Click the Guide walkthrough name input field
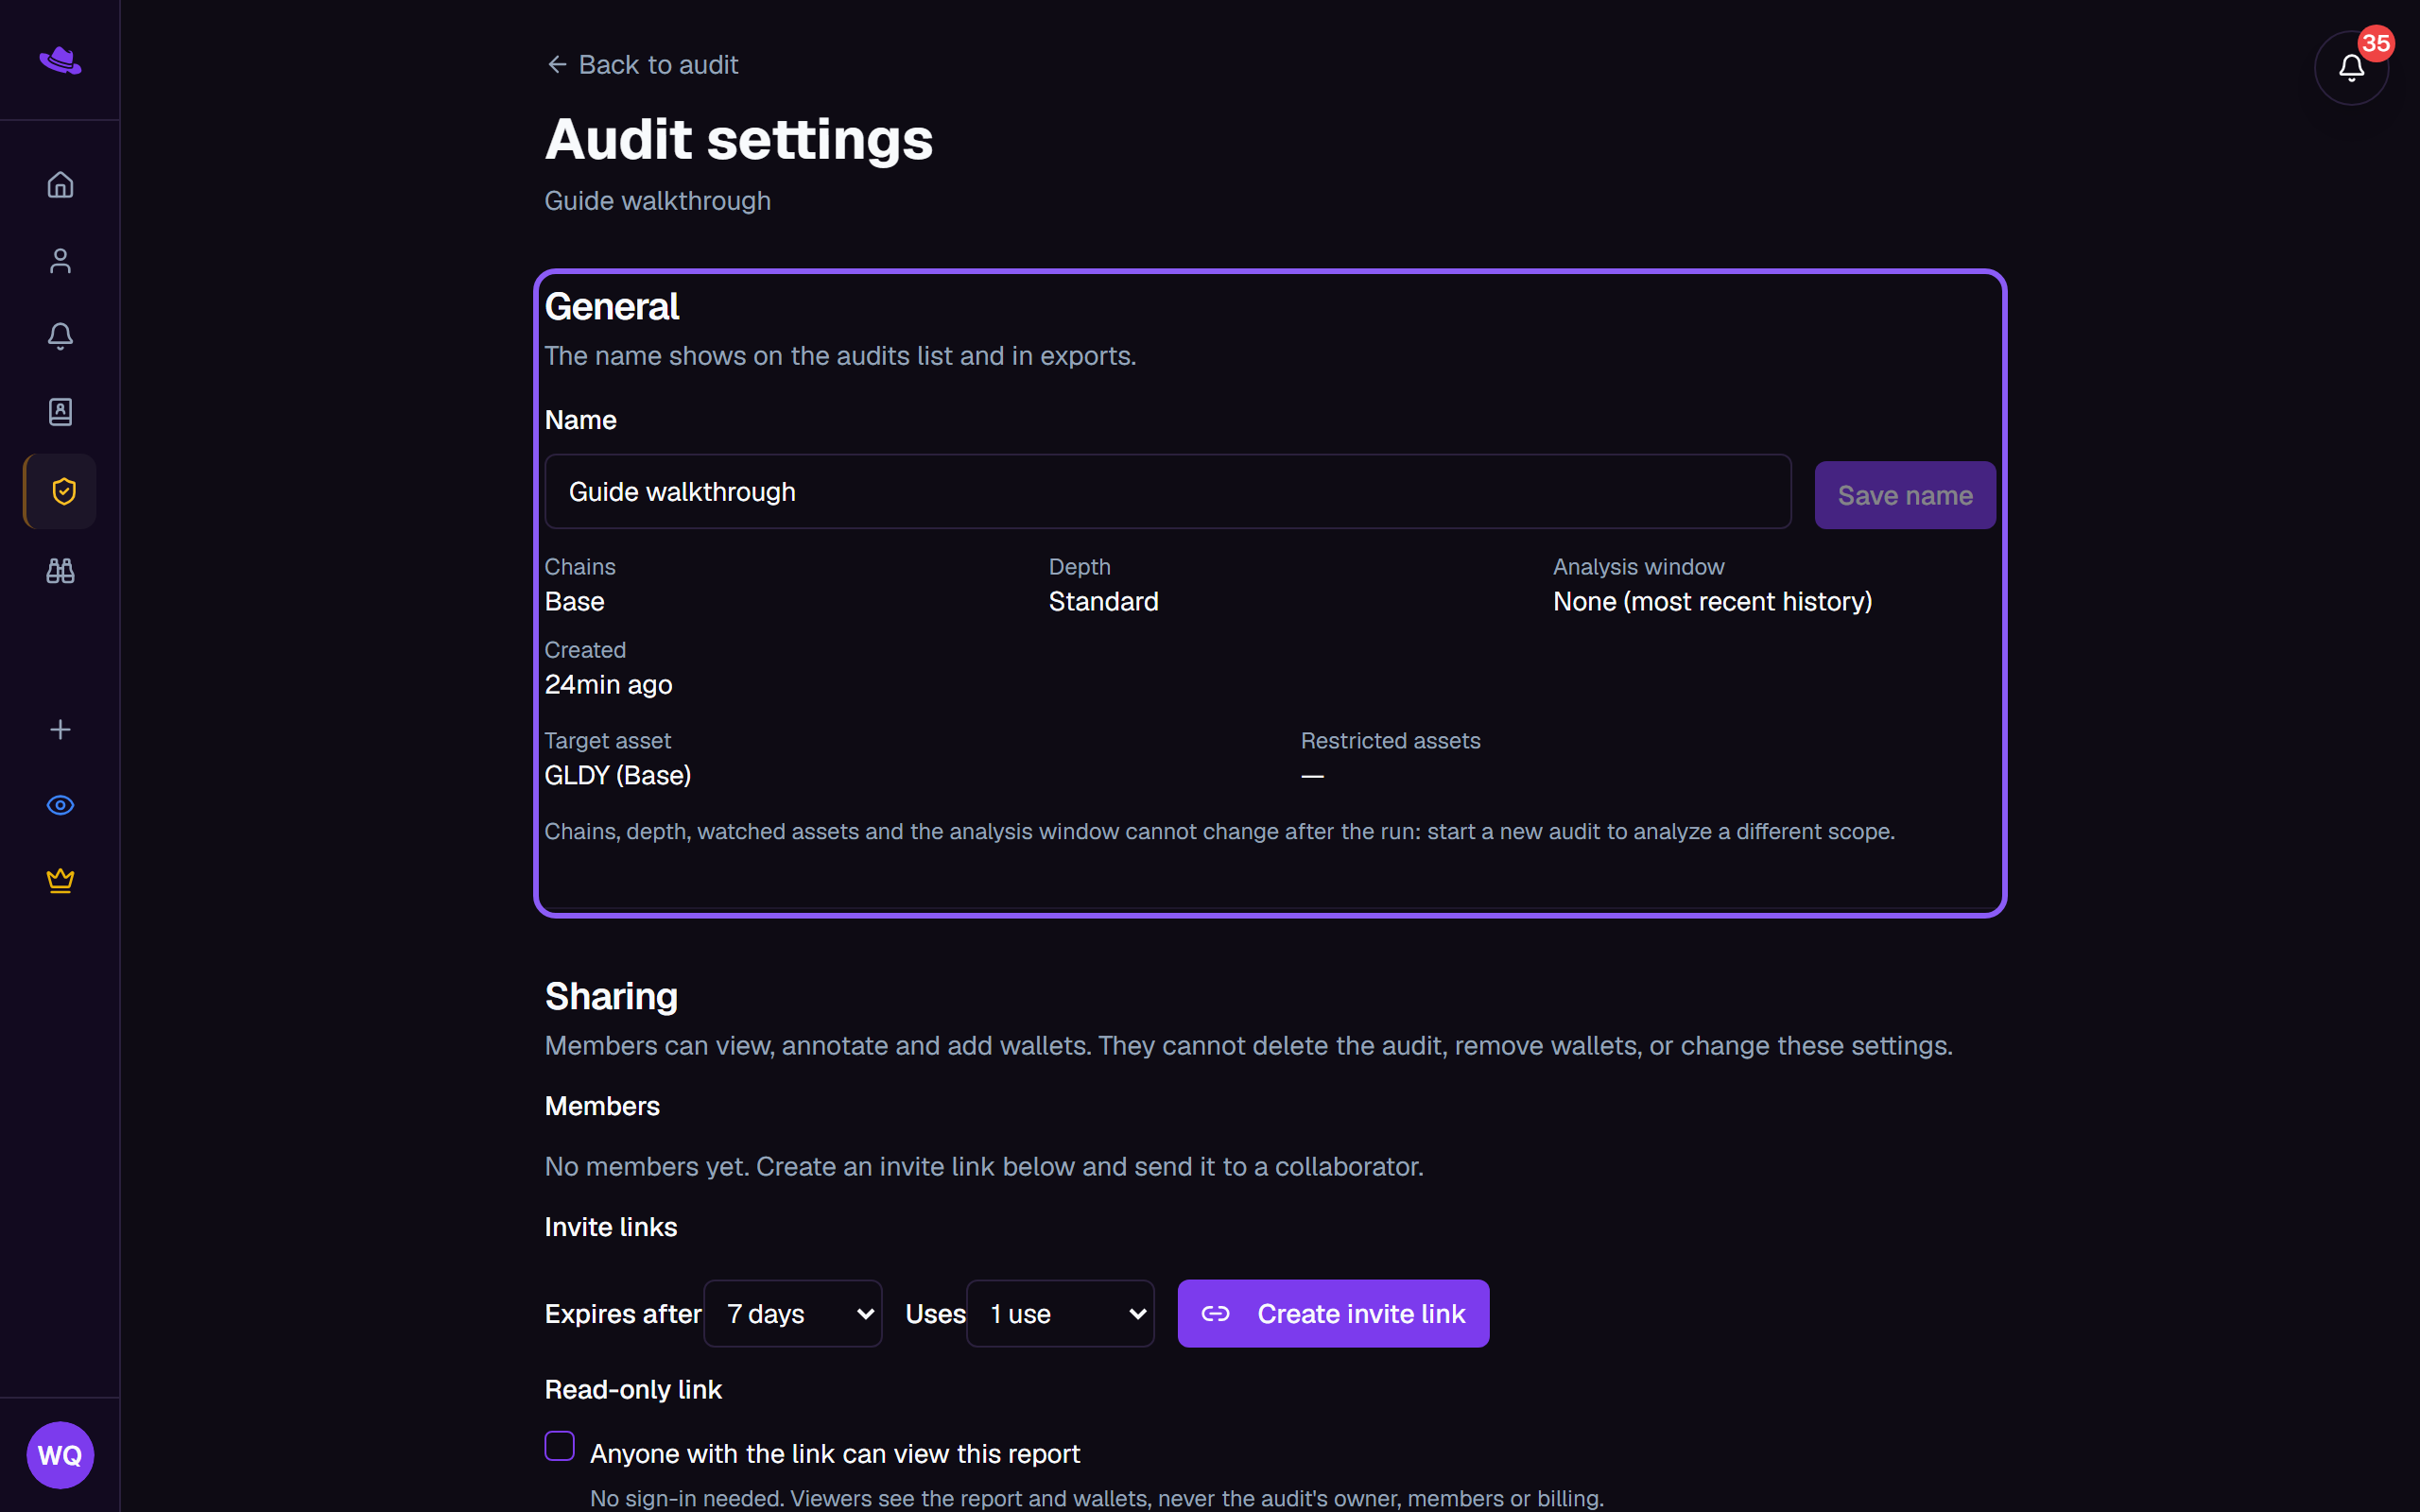 [1168, 492]
